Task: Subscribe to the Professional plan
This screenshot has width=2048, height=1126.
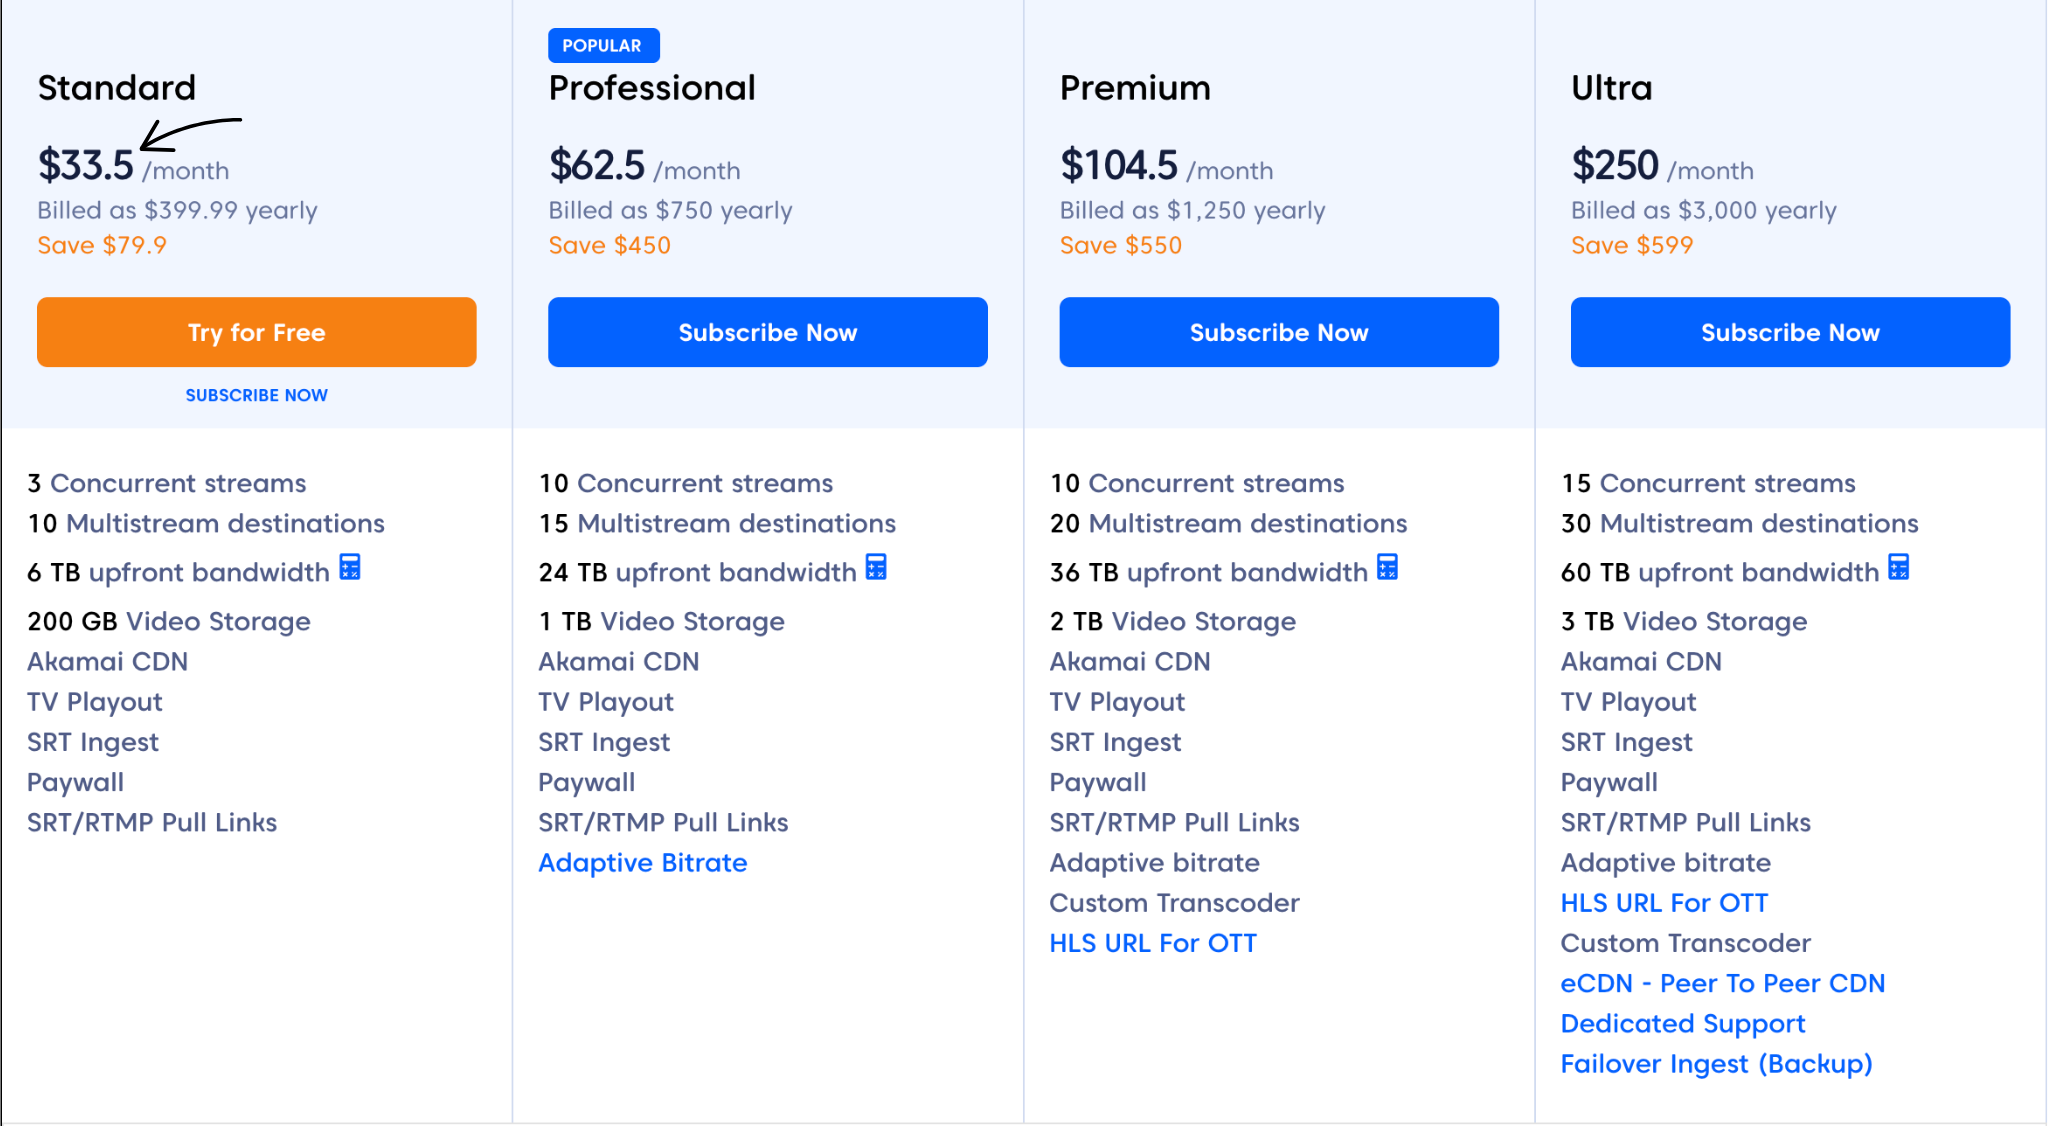Action: click(767, 332)
